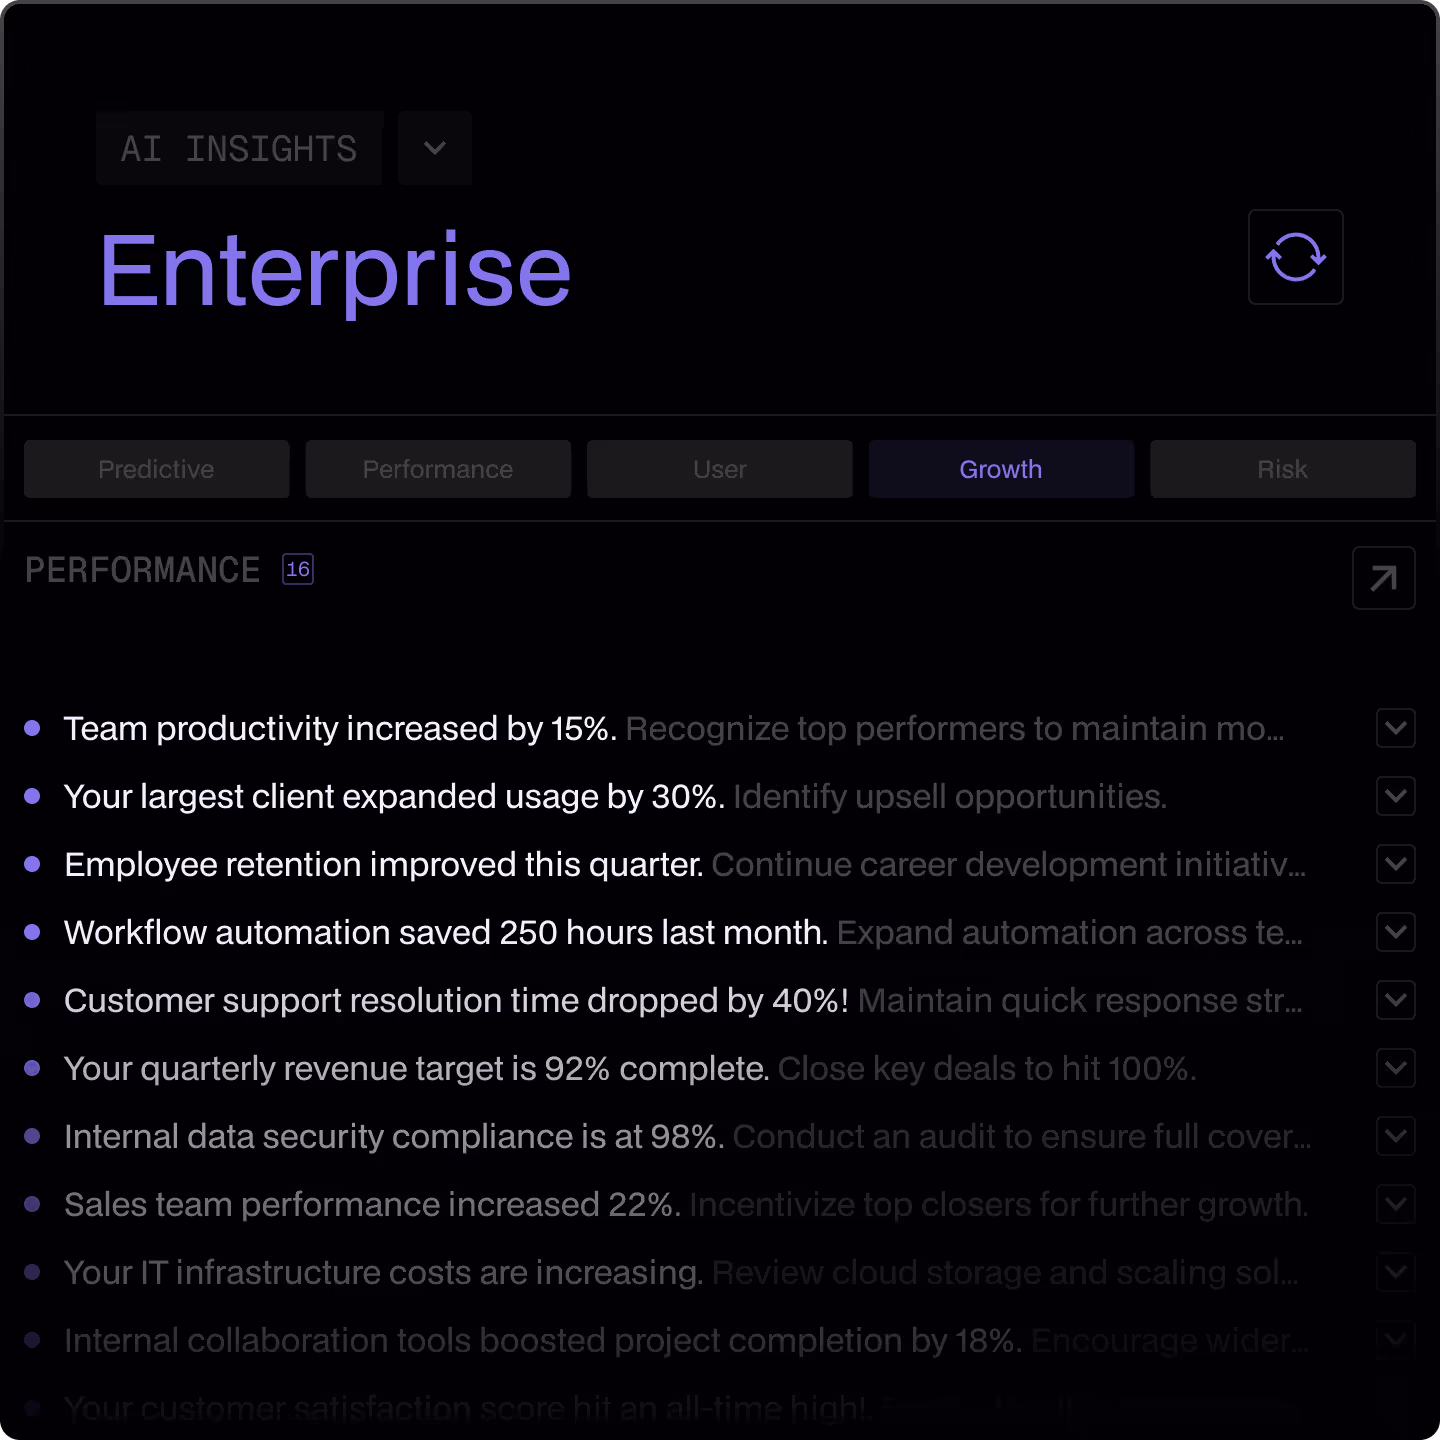Click the AI INSIGHTS label button
The height and width of the screenshot is (1440, 1440).
239,148
